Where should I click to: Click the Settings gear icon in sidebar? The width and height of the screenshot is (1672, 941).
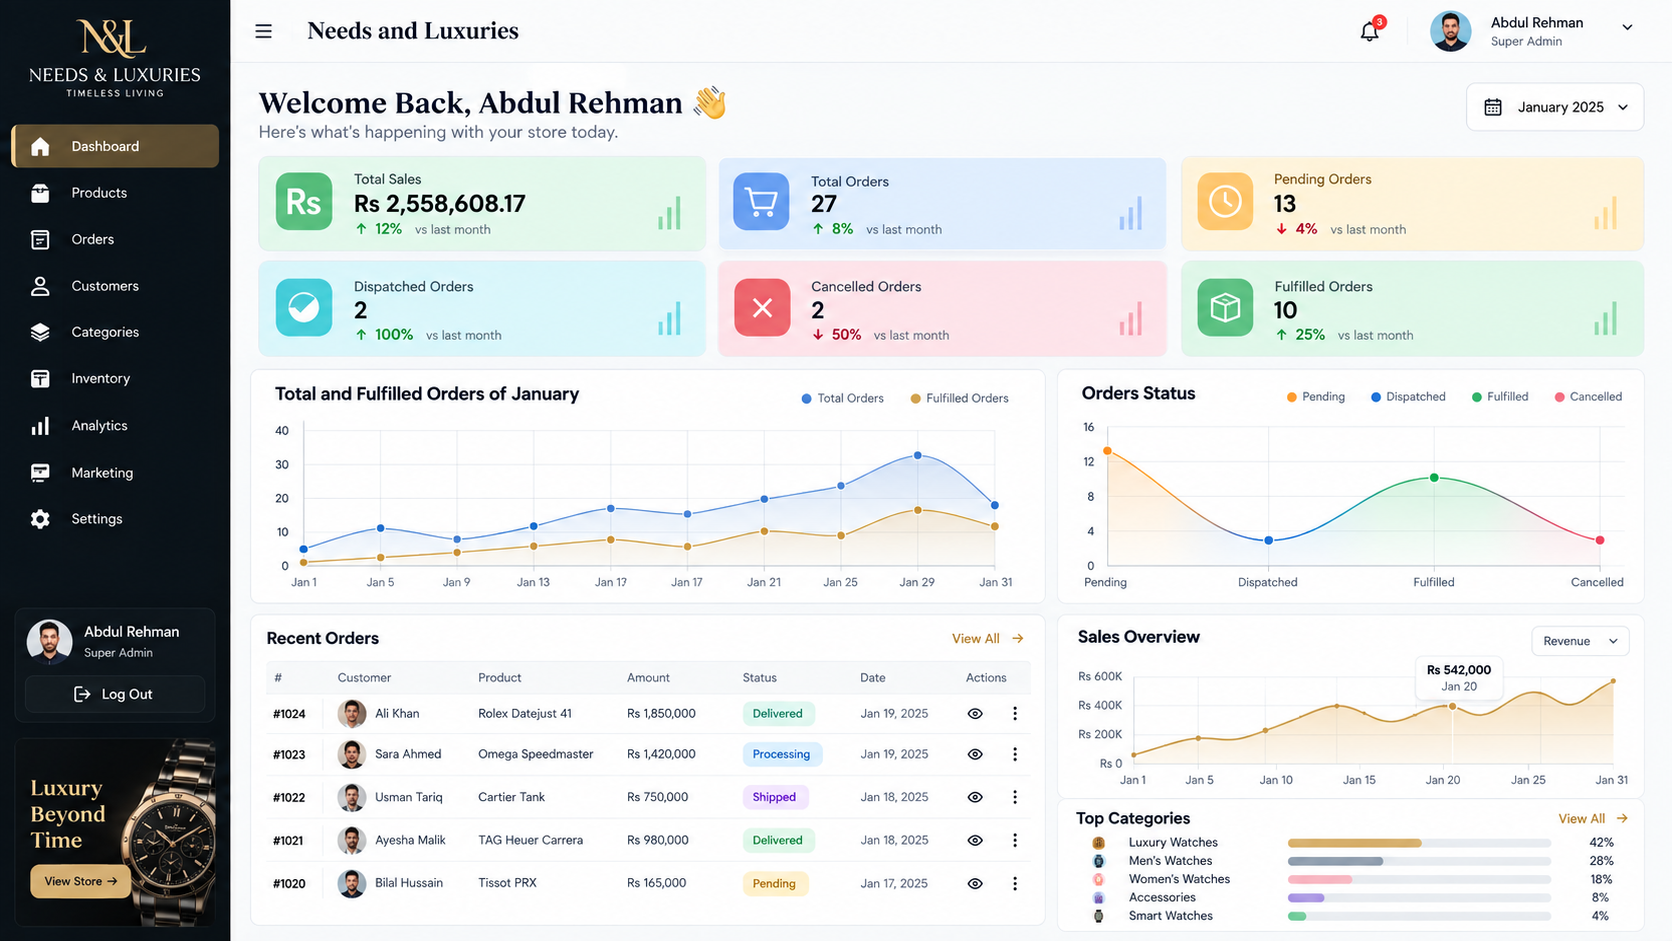40,519
